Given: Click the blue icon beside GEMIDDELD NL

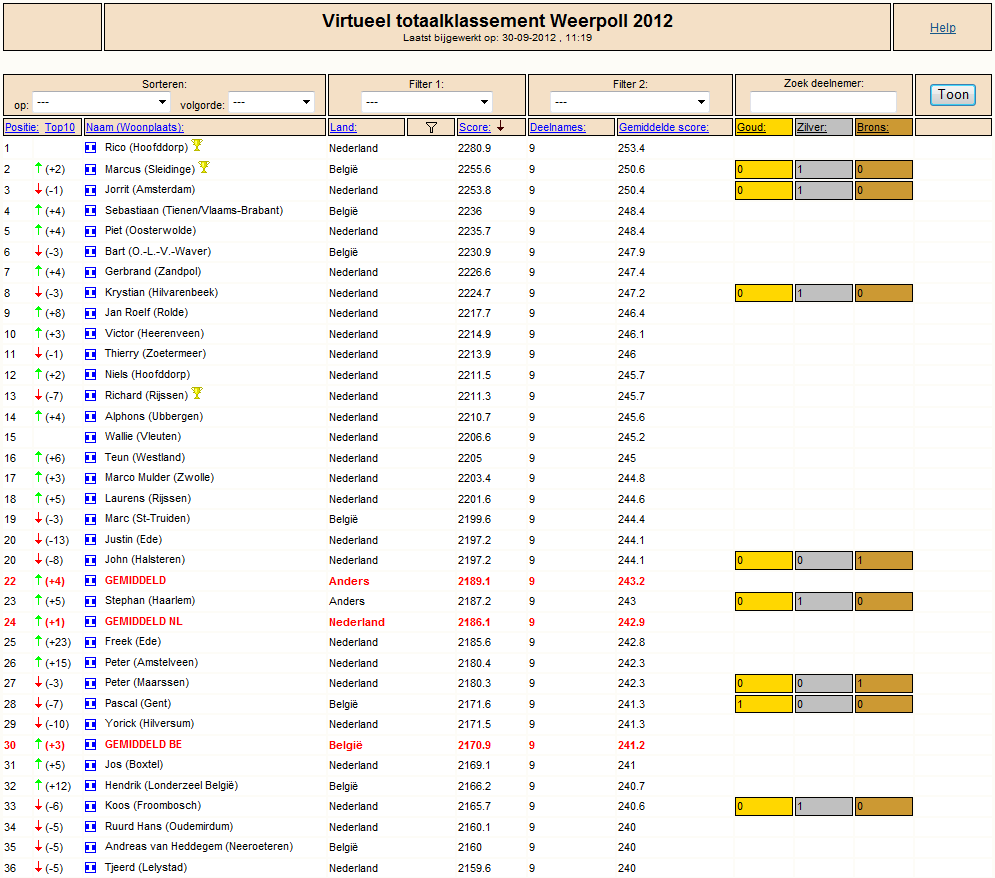Looking at the screenshot, I should [91, 622].
